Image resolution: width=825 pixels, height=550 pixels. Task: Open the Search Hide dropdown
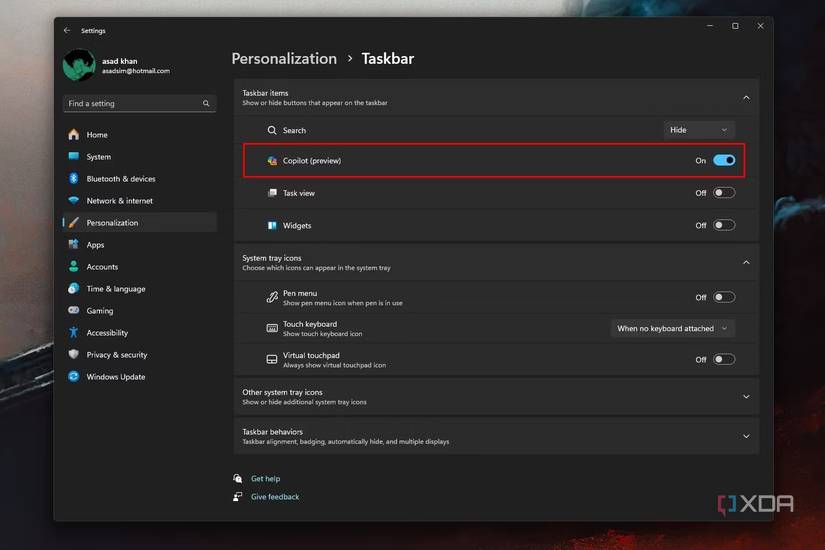pyautogui.click(x=699, y=130)
